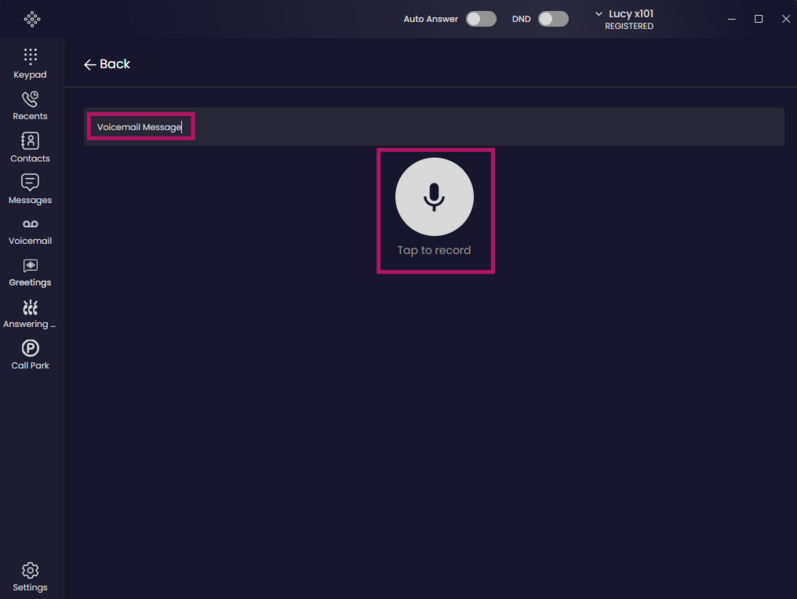Open the Recents call history
797x599 pixels.
click(30, 106)
